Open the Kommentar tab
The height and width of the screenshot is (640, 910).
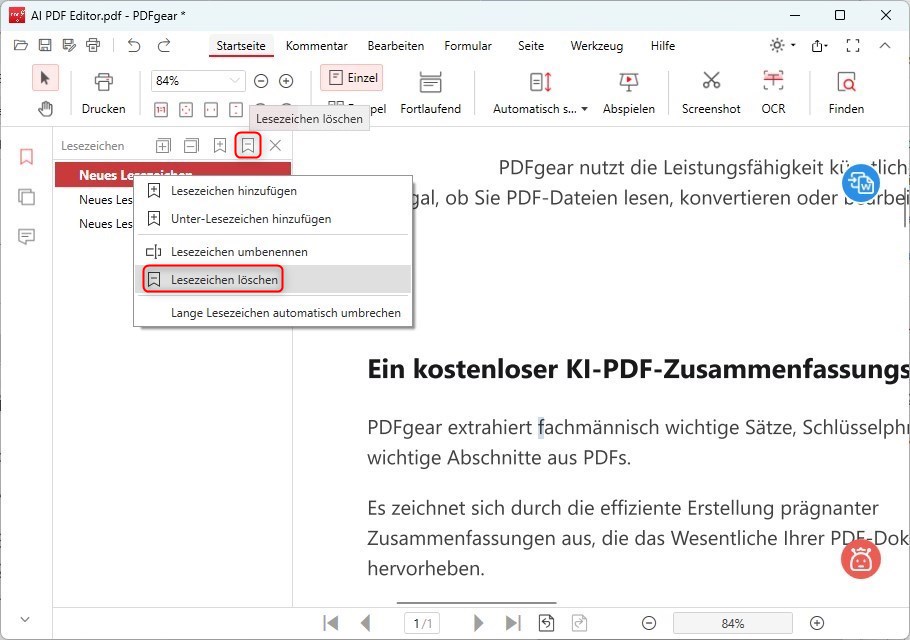click(x=316, y=46)
